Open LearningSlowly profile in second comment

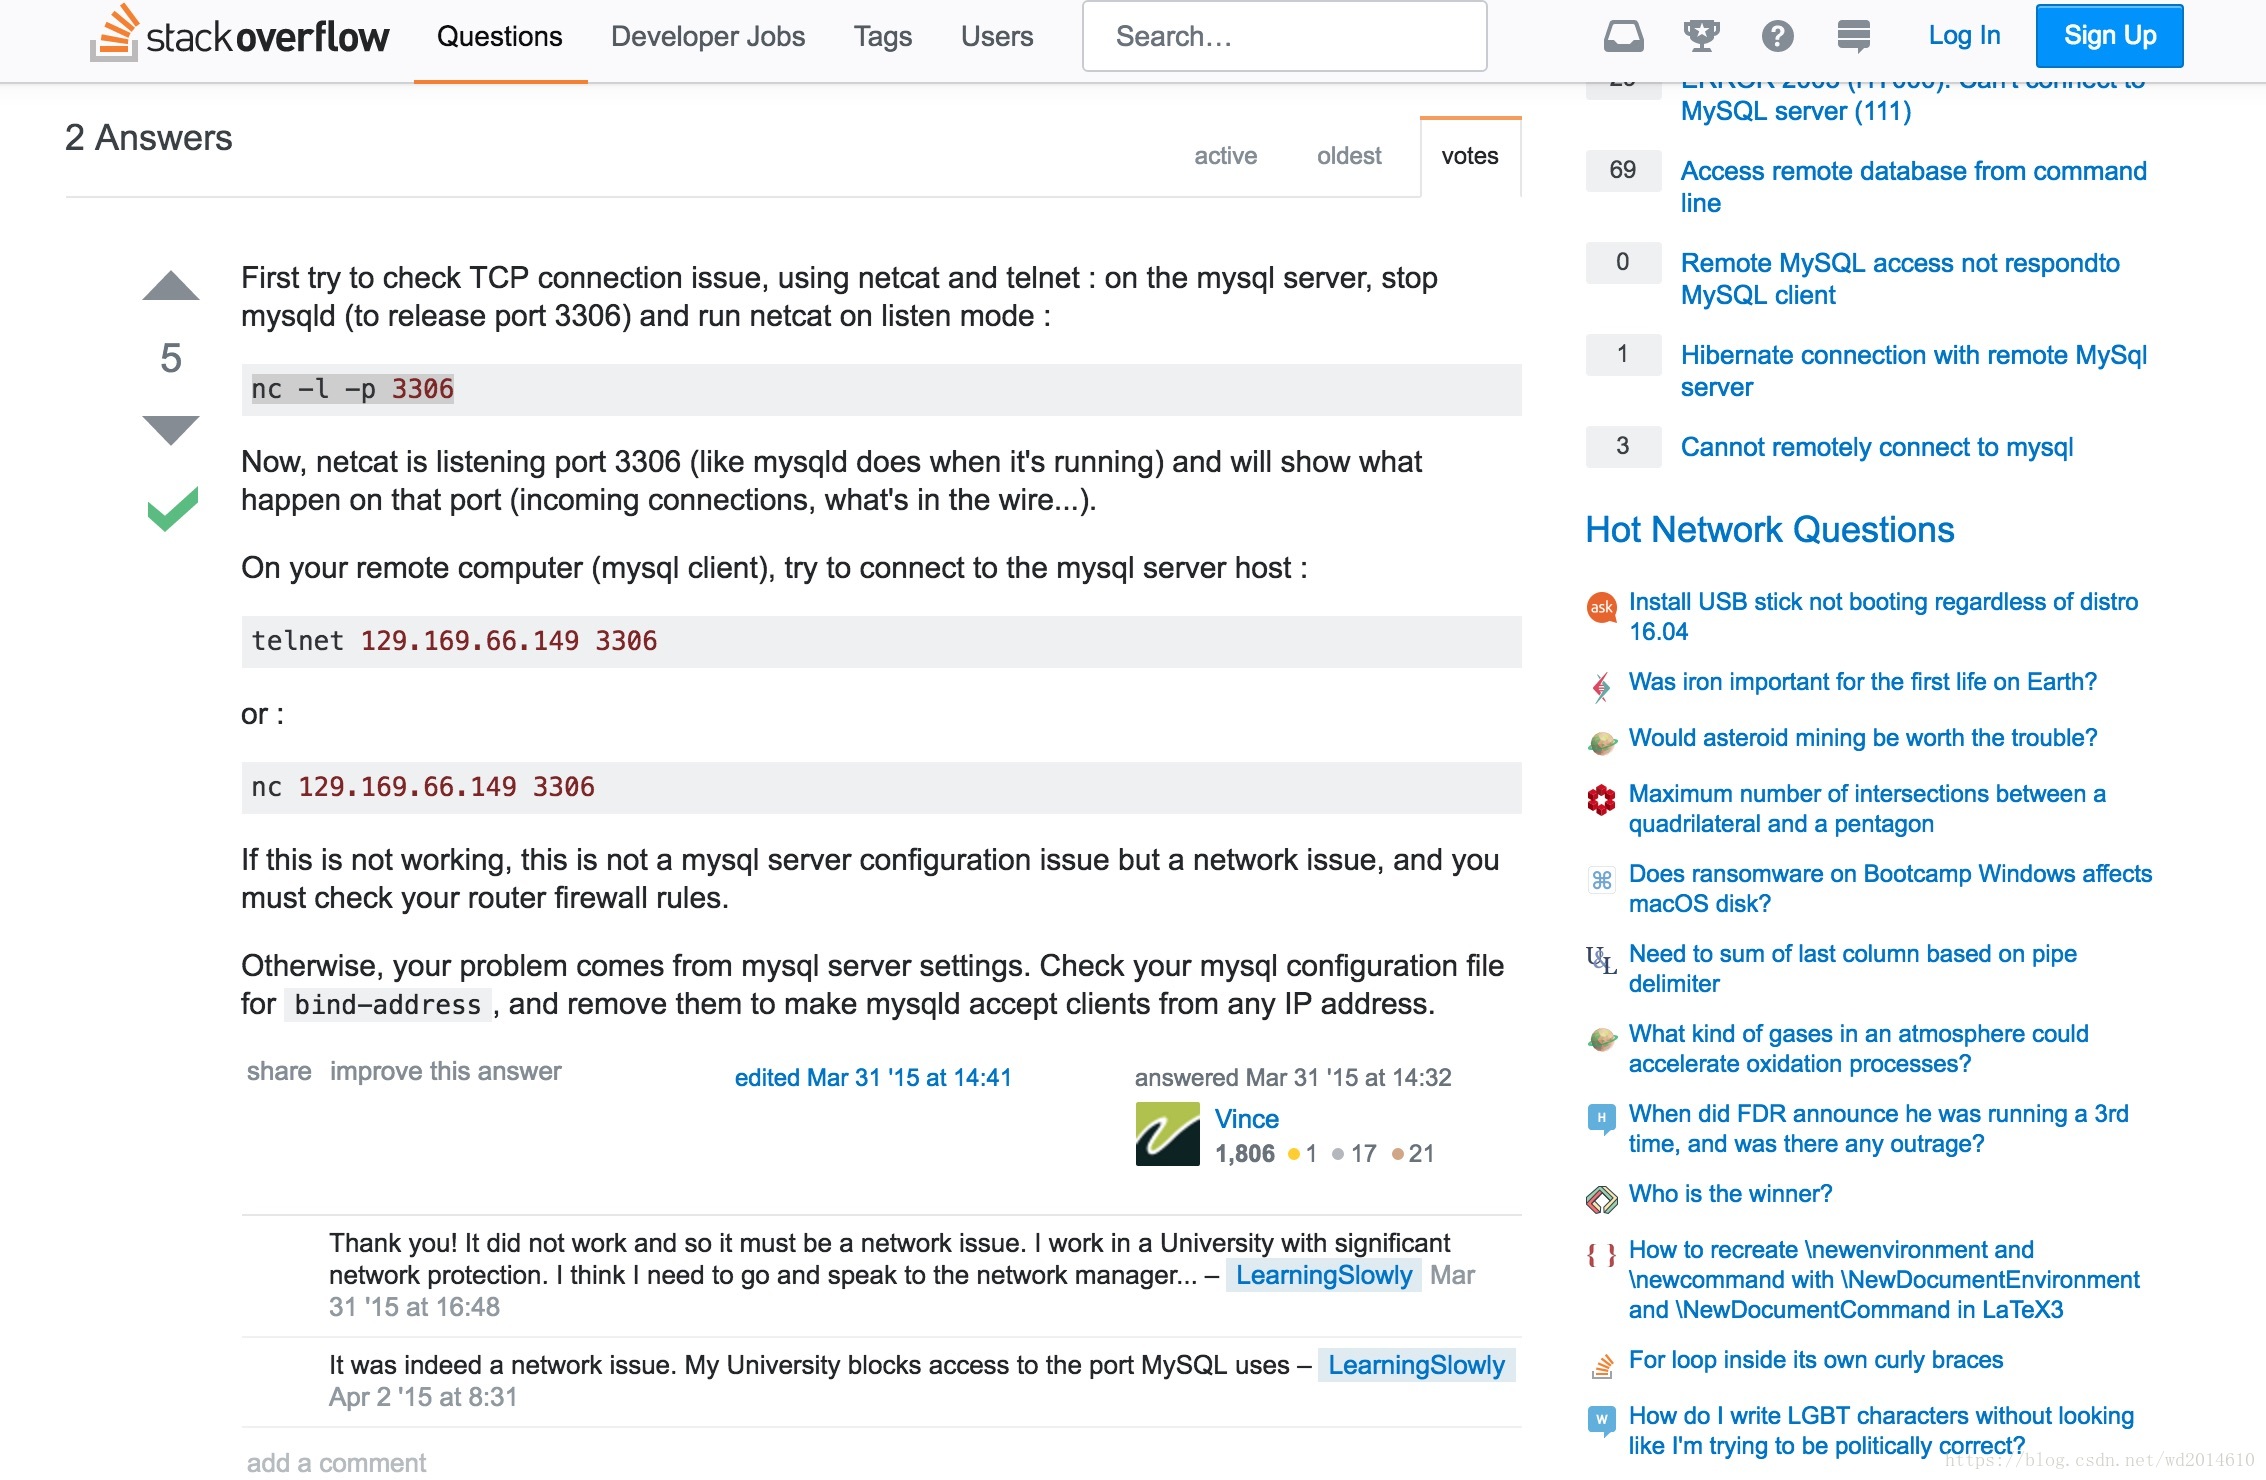coord(1416,1365)
